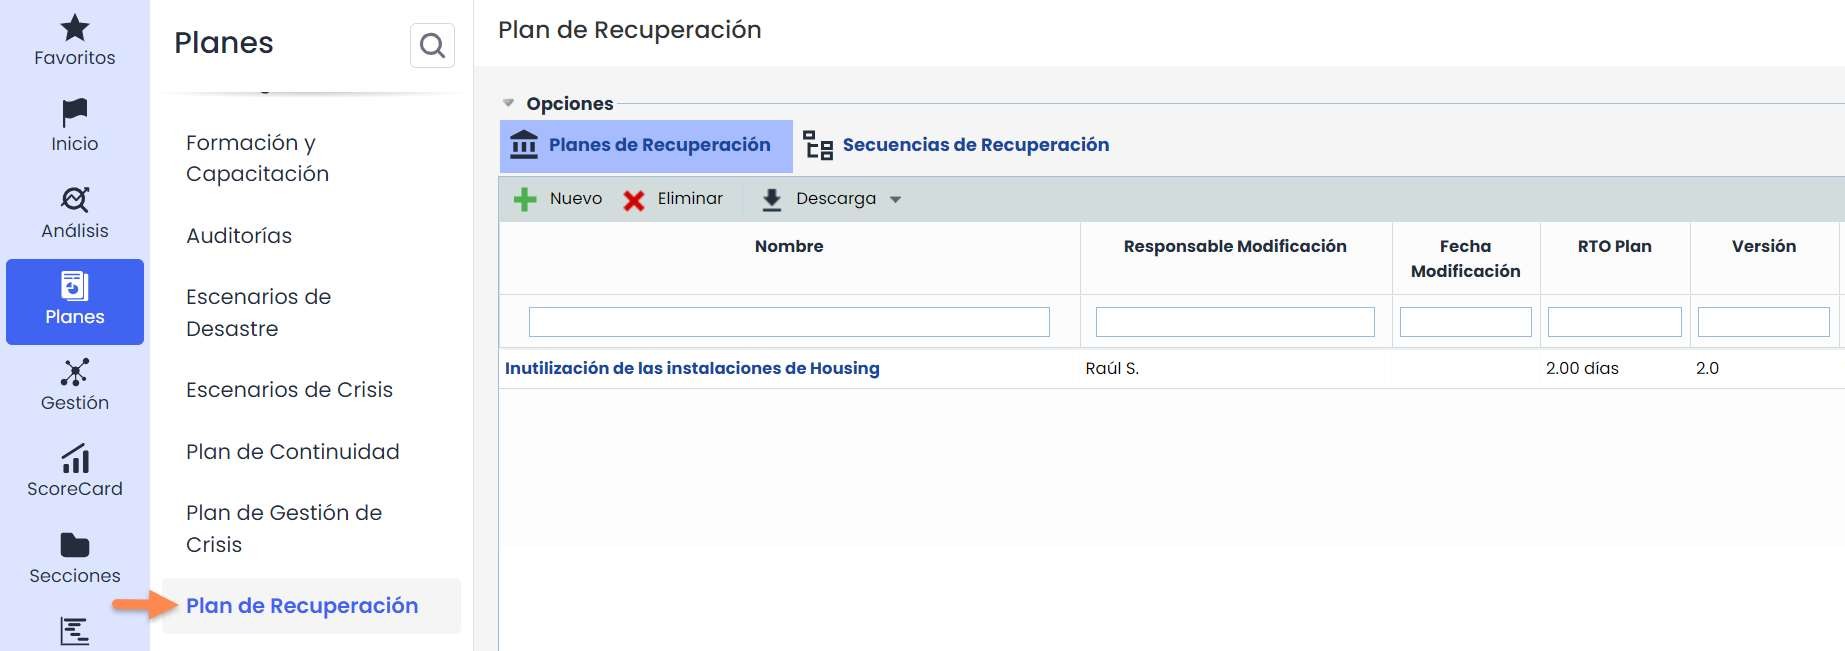
Task: Click the Nombre filter text field
Action: pyautogui.click(x=788, y=322)
